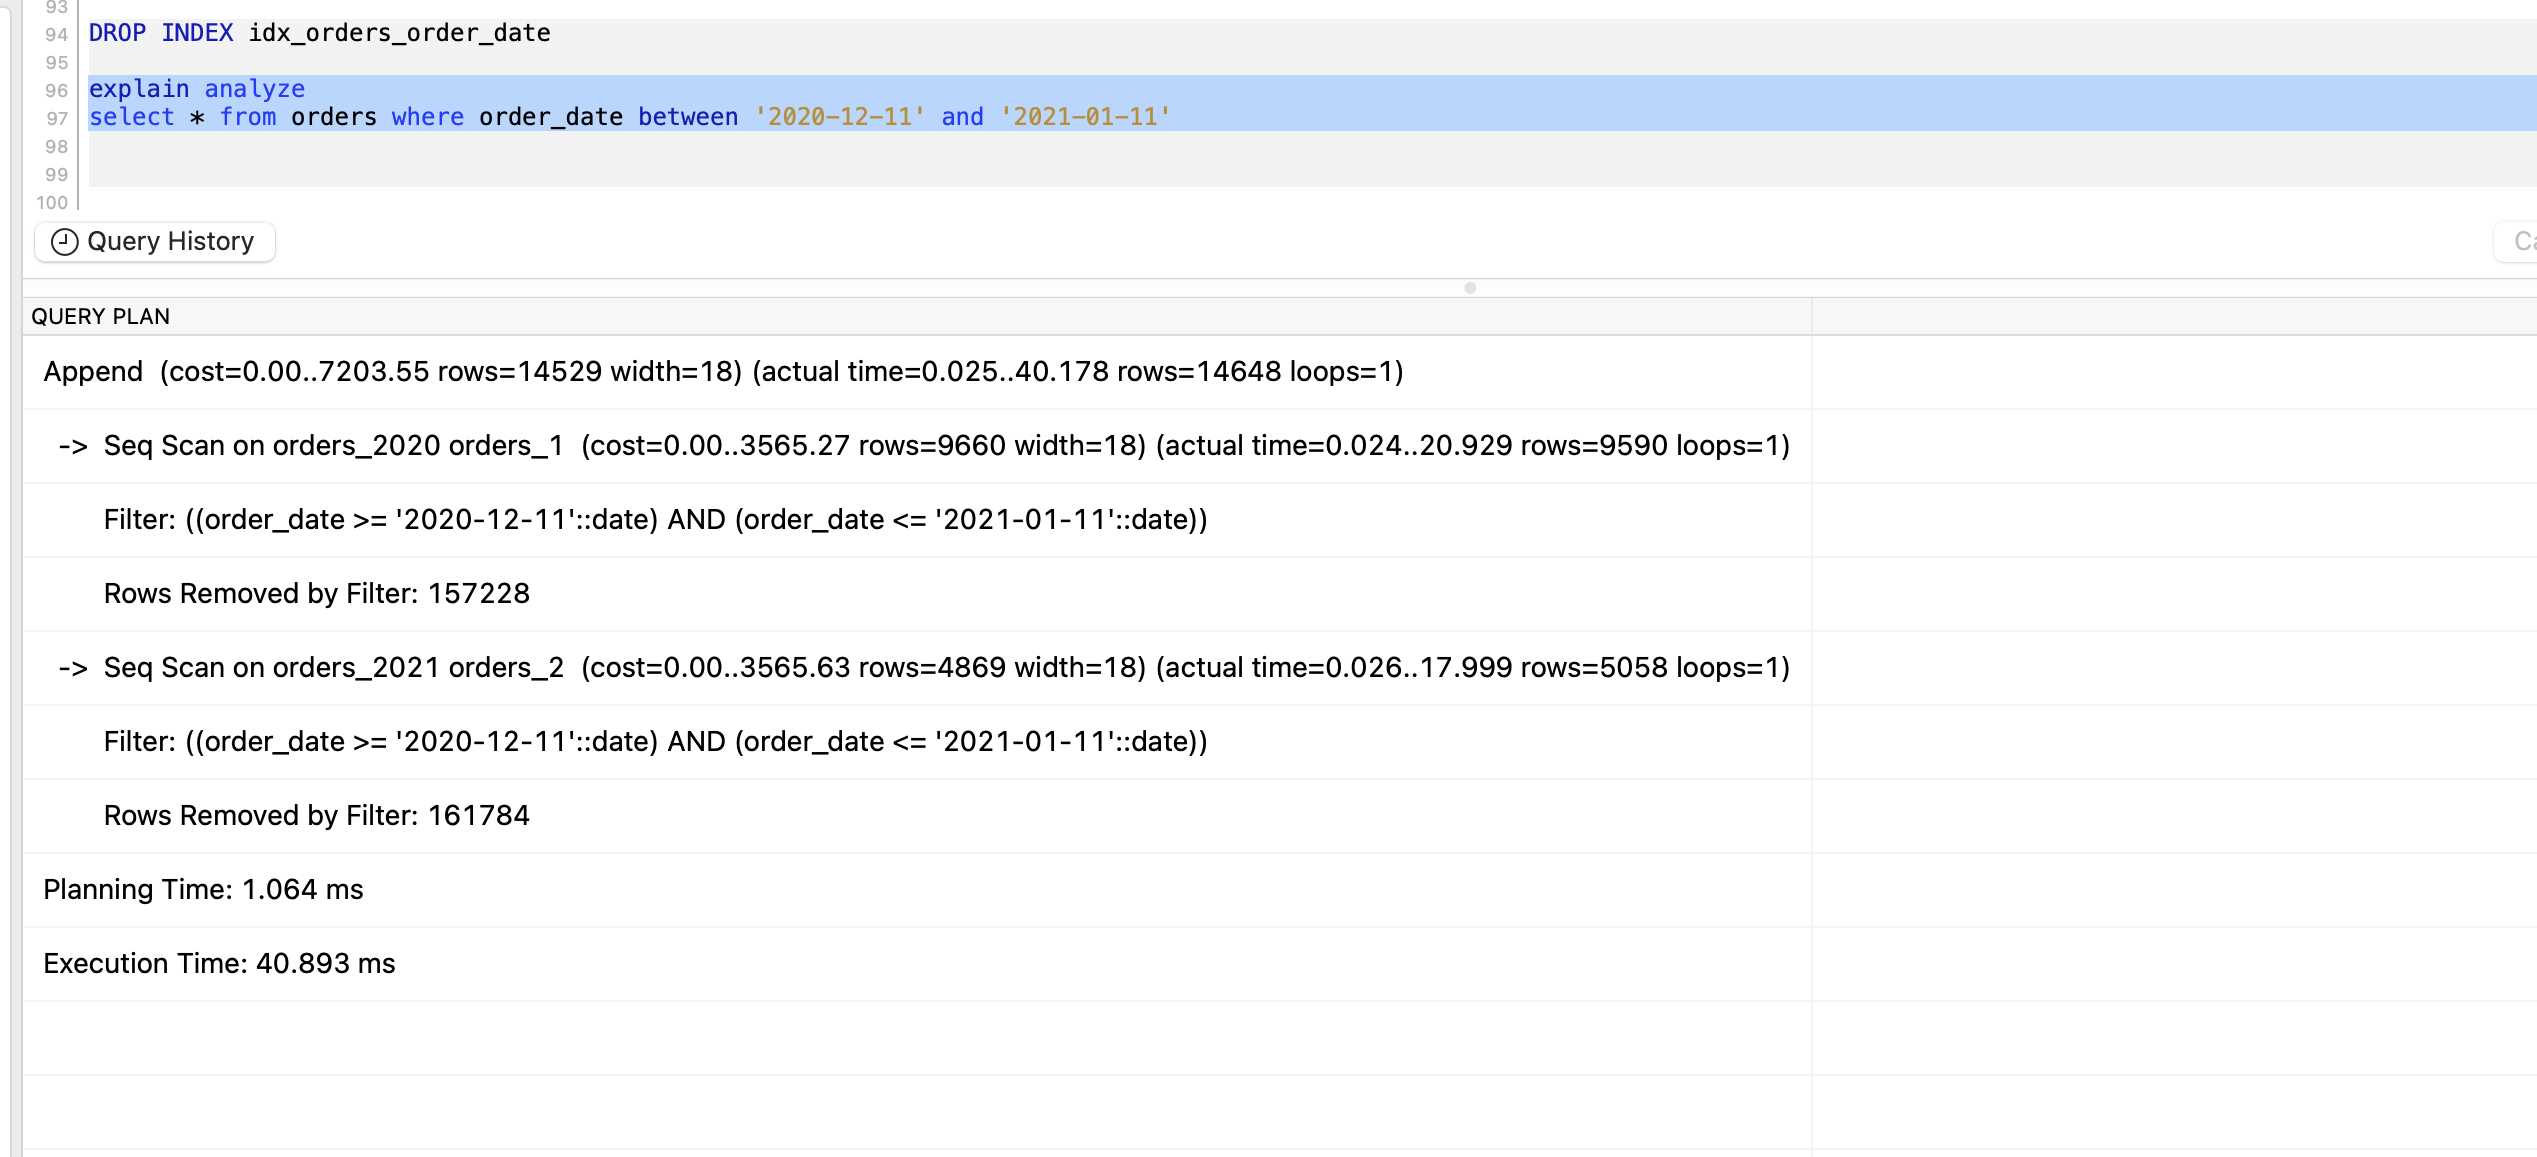Toggle the filter condition on orders_2021
Image resolution: width=2537 pixels, height=1157 pixels.
point(655,741)
